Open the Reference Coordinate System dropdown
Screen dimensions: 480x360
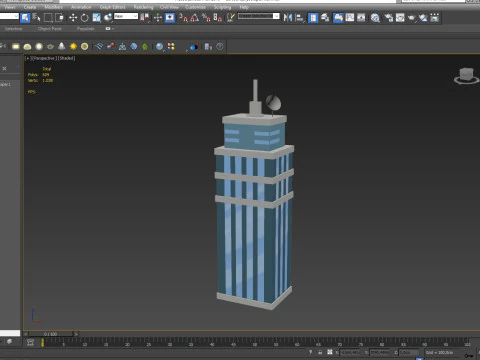point(126,16)
